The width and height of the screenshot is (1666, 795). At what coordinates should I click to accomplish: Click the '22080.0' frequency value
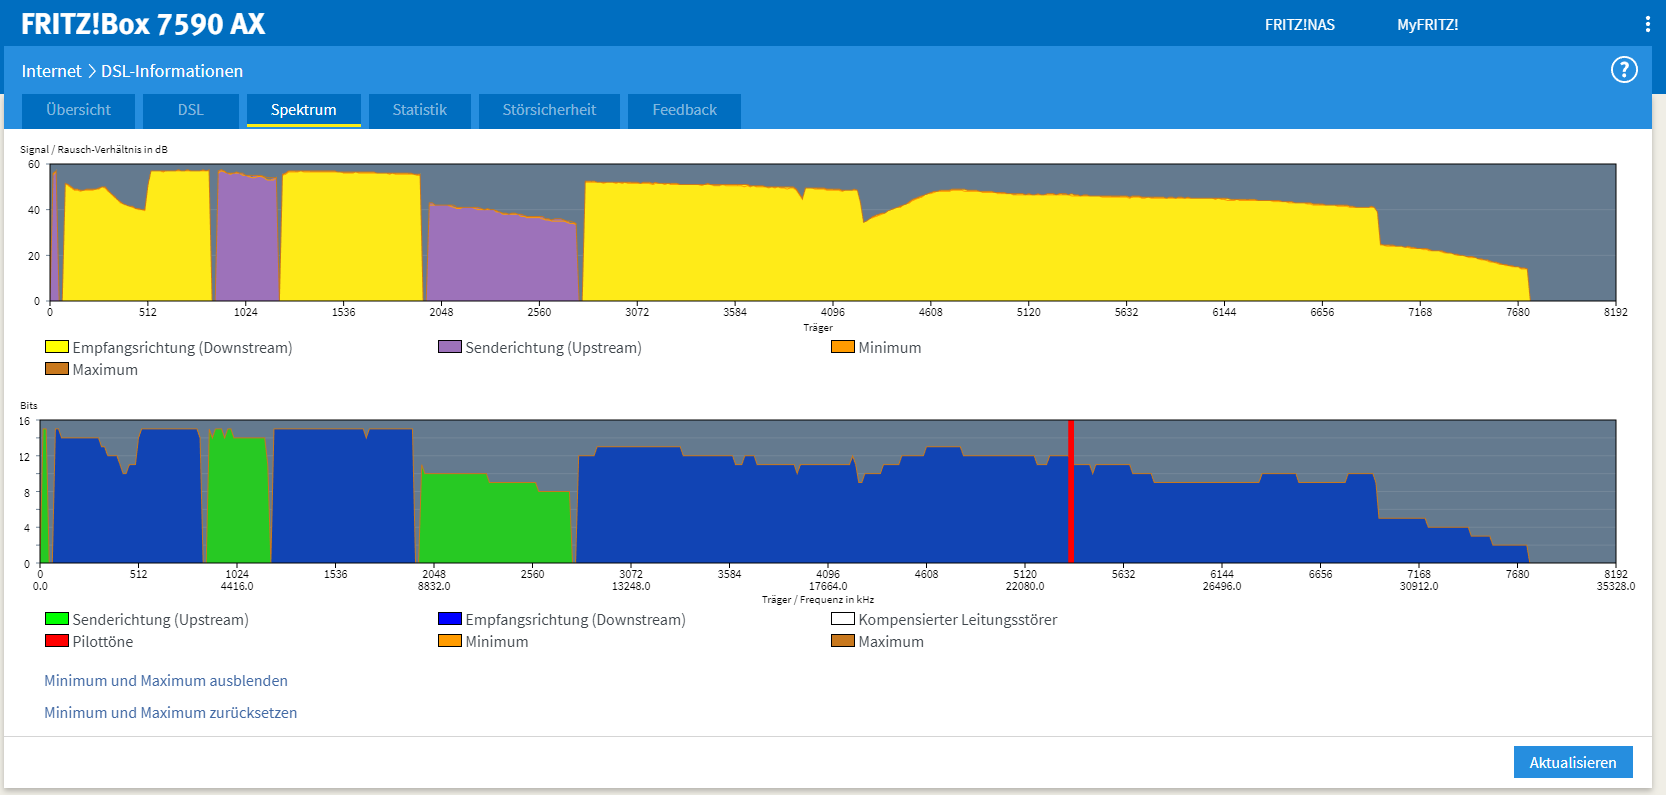tap(1025, 587)
